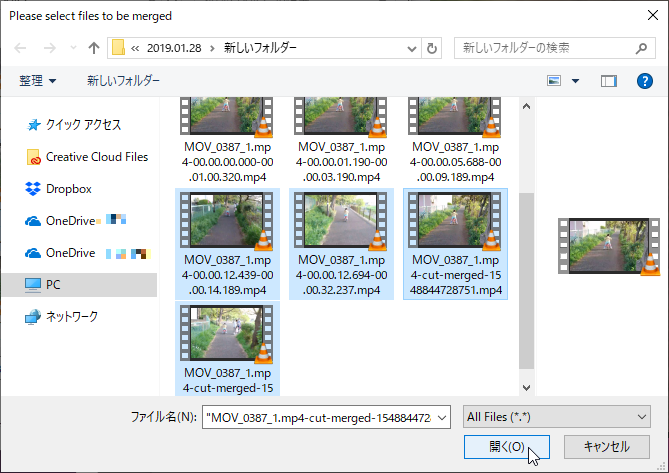
Task: Select the 2019.01.28 breadcrumb segment
Action: pos(174,48)
